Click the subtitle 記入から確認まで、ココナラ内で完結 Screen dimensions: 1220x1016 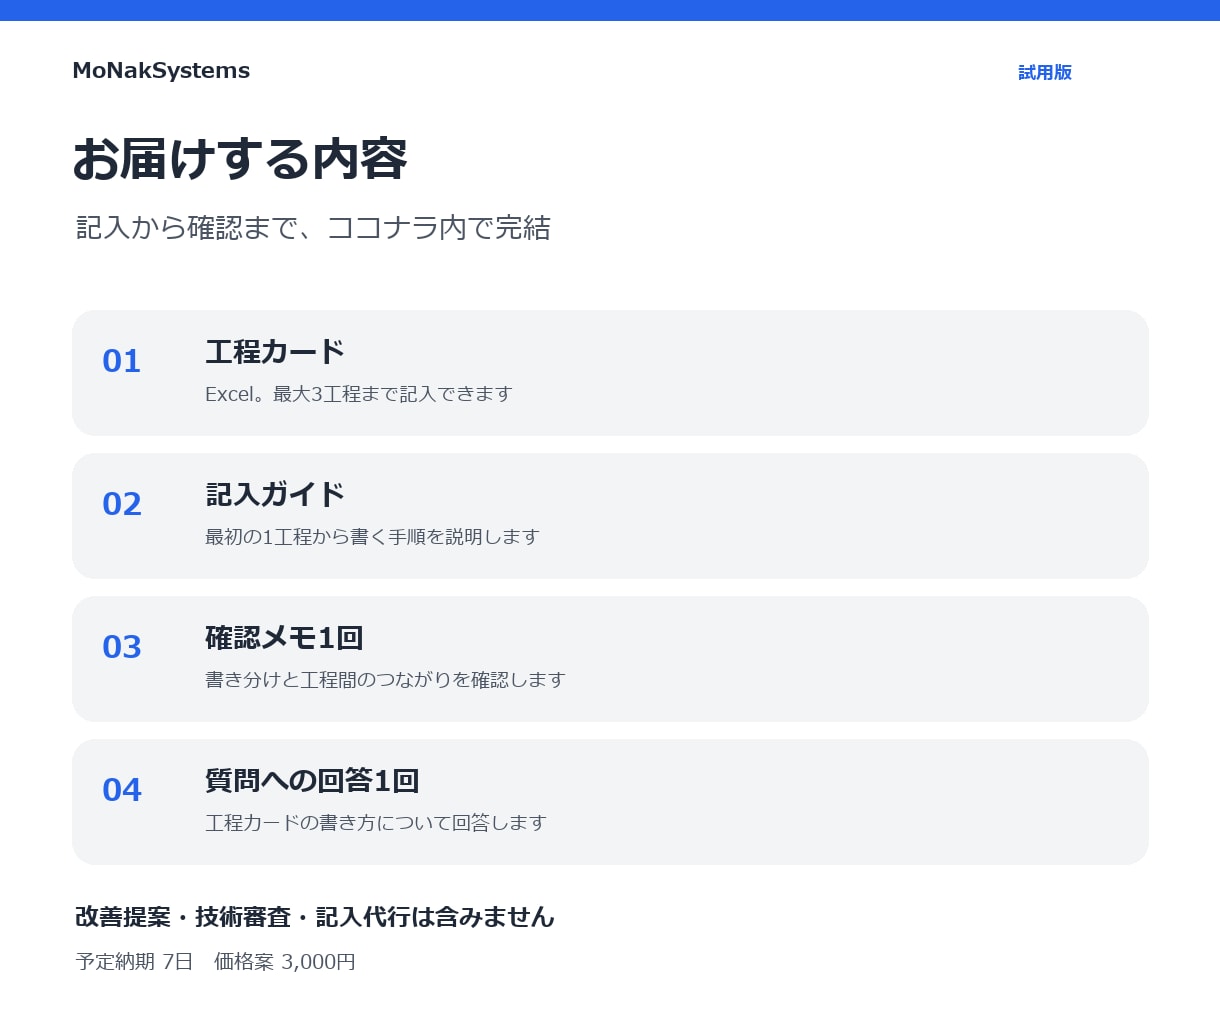click(313, 228)
